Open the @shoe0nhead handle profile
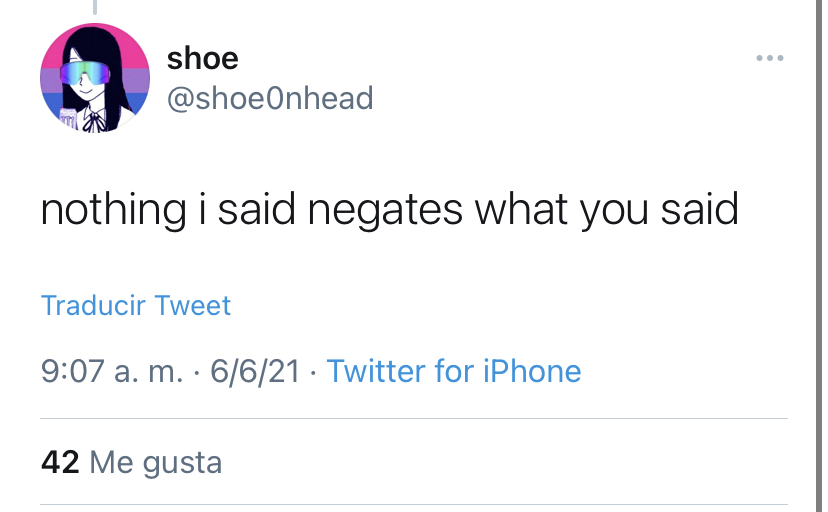The width and height of the screenshot is (828, 512). pos(270,98)
